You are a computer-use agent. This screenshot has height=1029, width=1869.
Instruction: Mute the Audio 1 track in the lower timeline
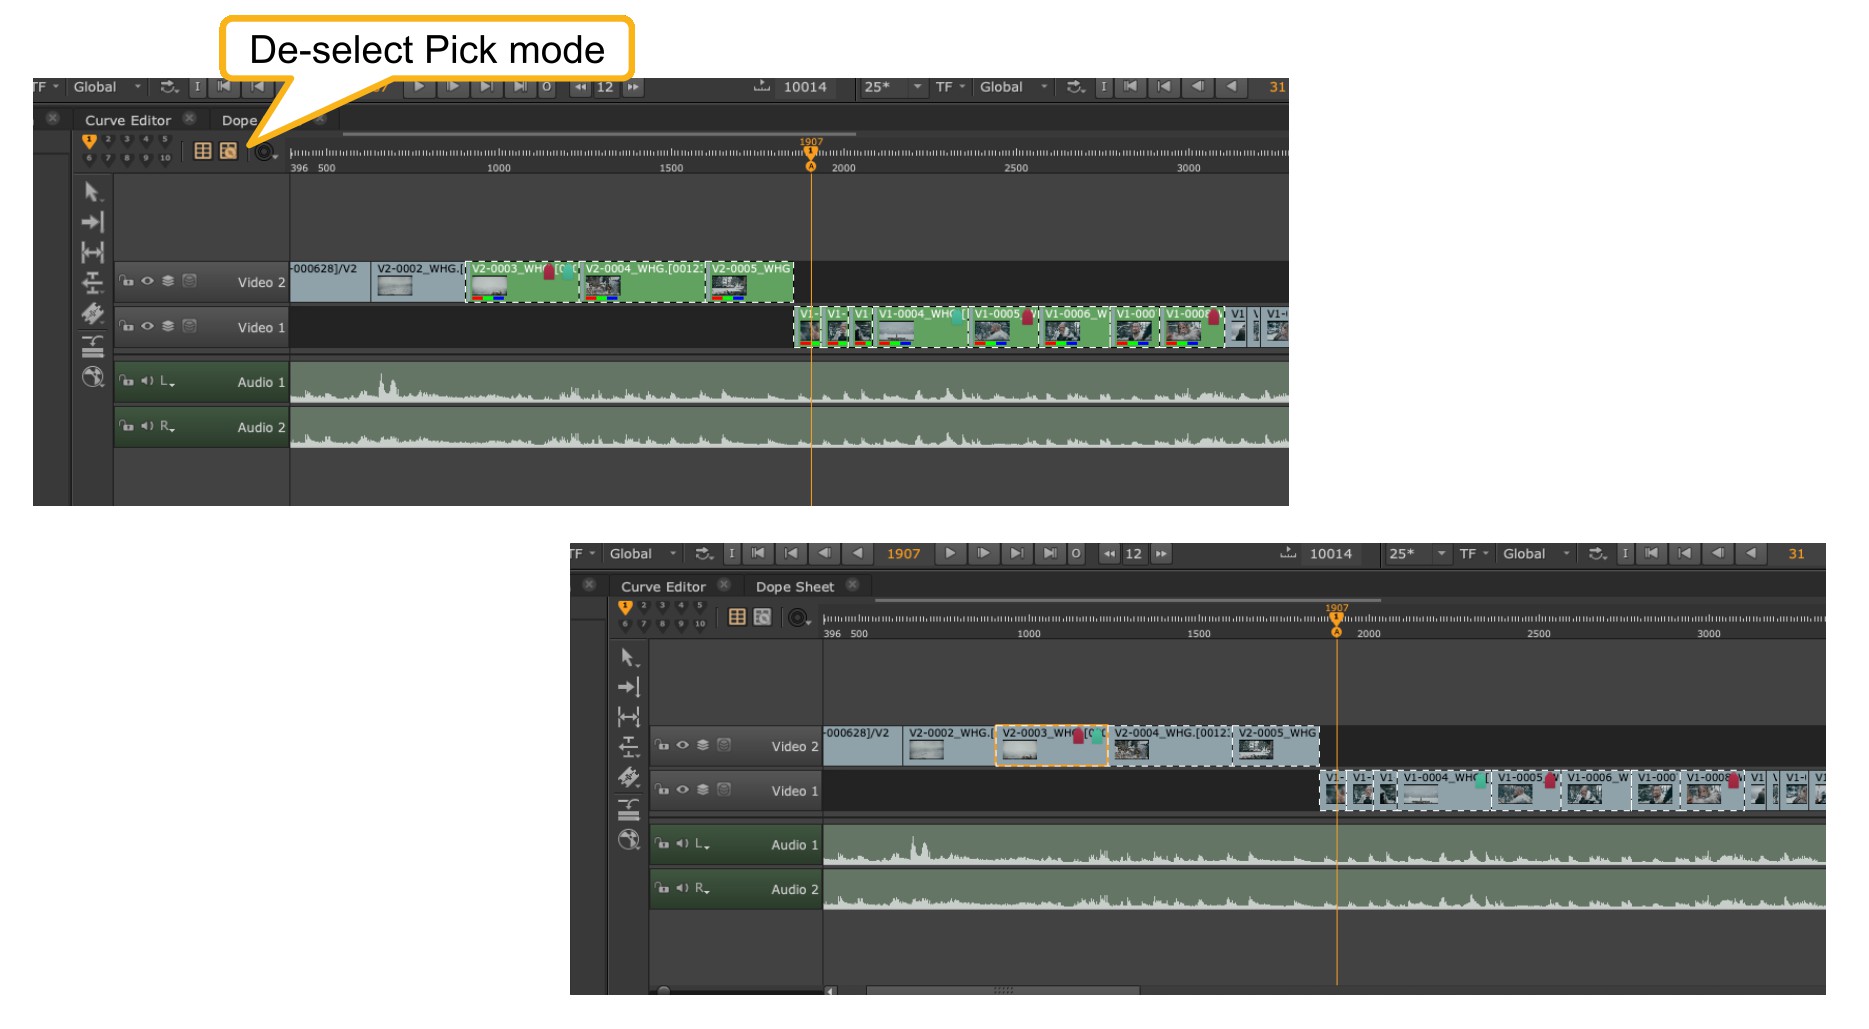(x=682, y=844)
